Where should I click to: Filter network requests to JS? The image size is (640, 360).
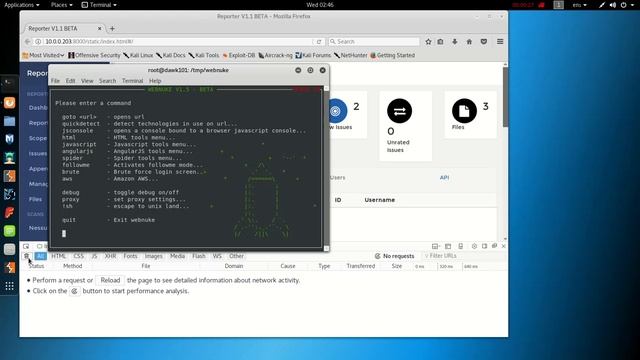pyautogui.click(x=94, y=256)
